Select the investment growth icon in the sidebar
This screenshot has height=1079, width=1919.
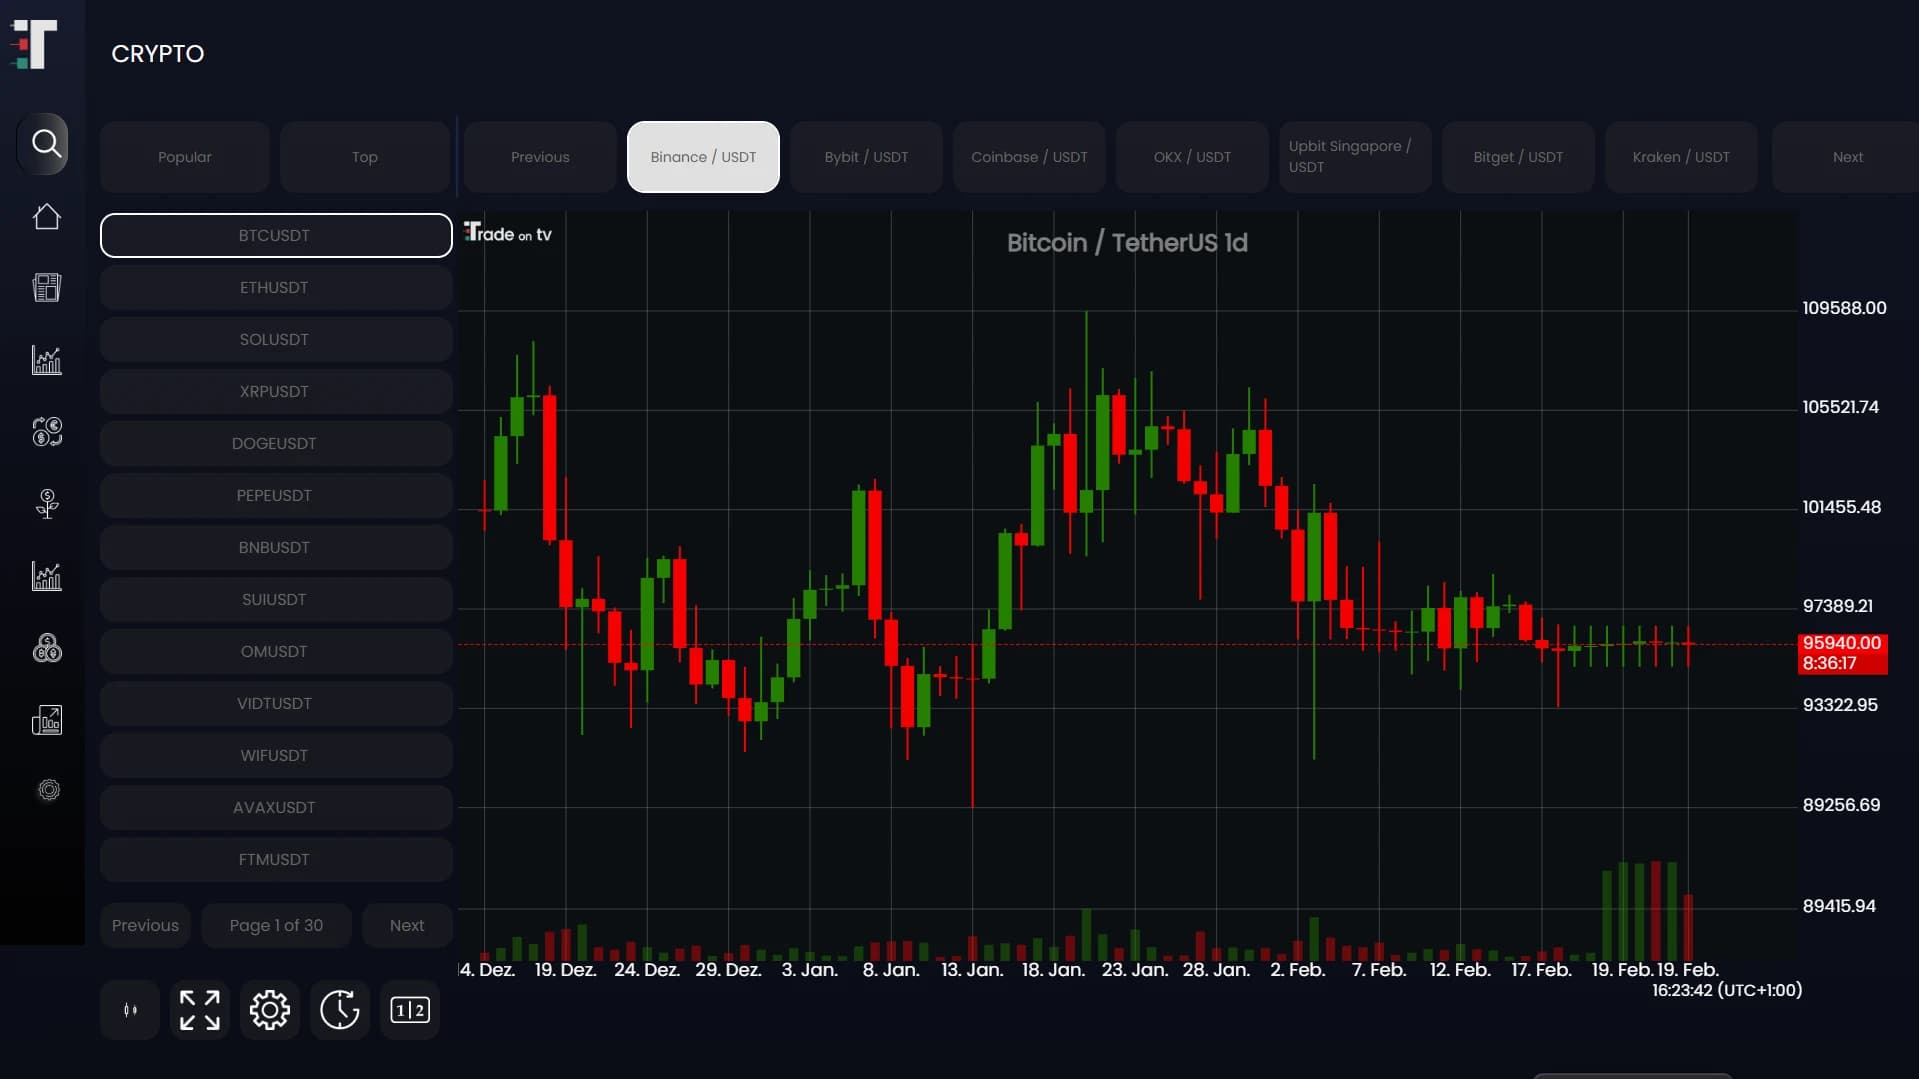coord(46,504)
